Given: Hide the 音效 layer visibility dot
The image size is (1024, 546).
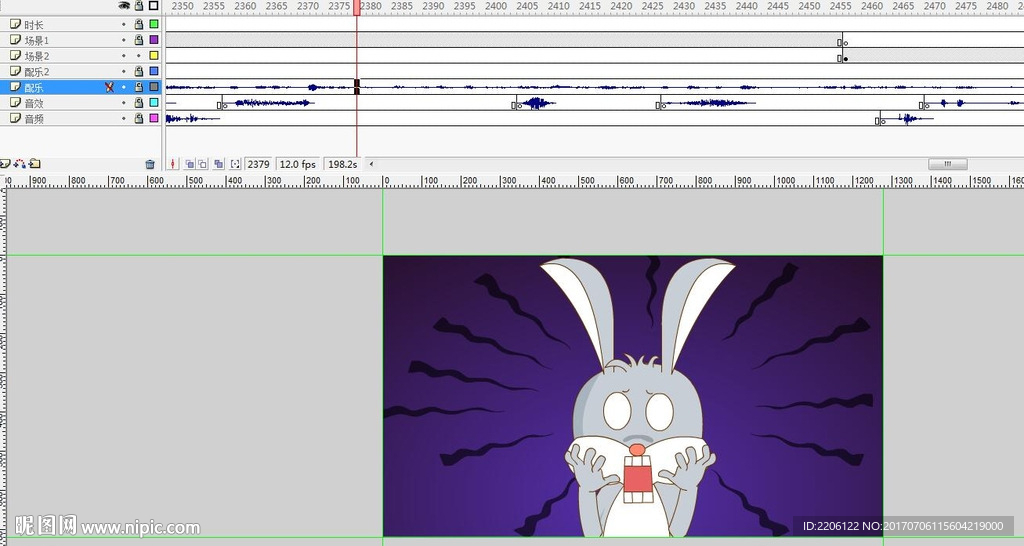Looking at the screenshot, I should [x=124, y=103].
